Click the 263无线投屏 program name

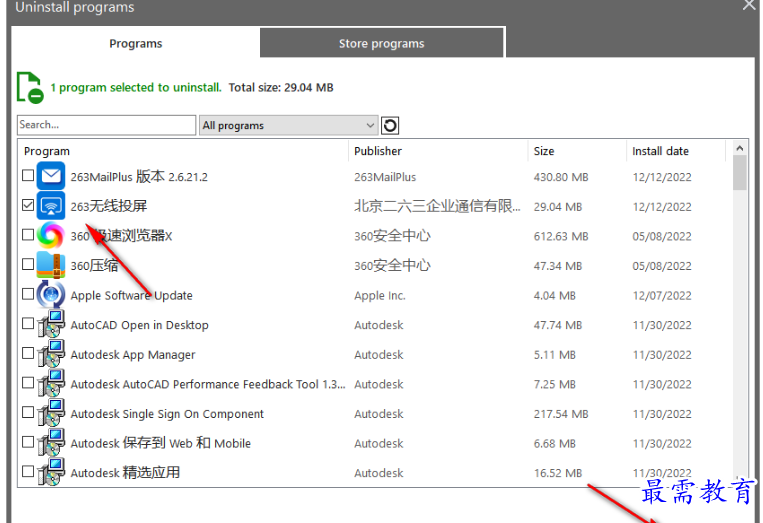(x=109, y=206)
